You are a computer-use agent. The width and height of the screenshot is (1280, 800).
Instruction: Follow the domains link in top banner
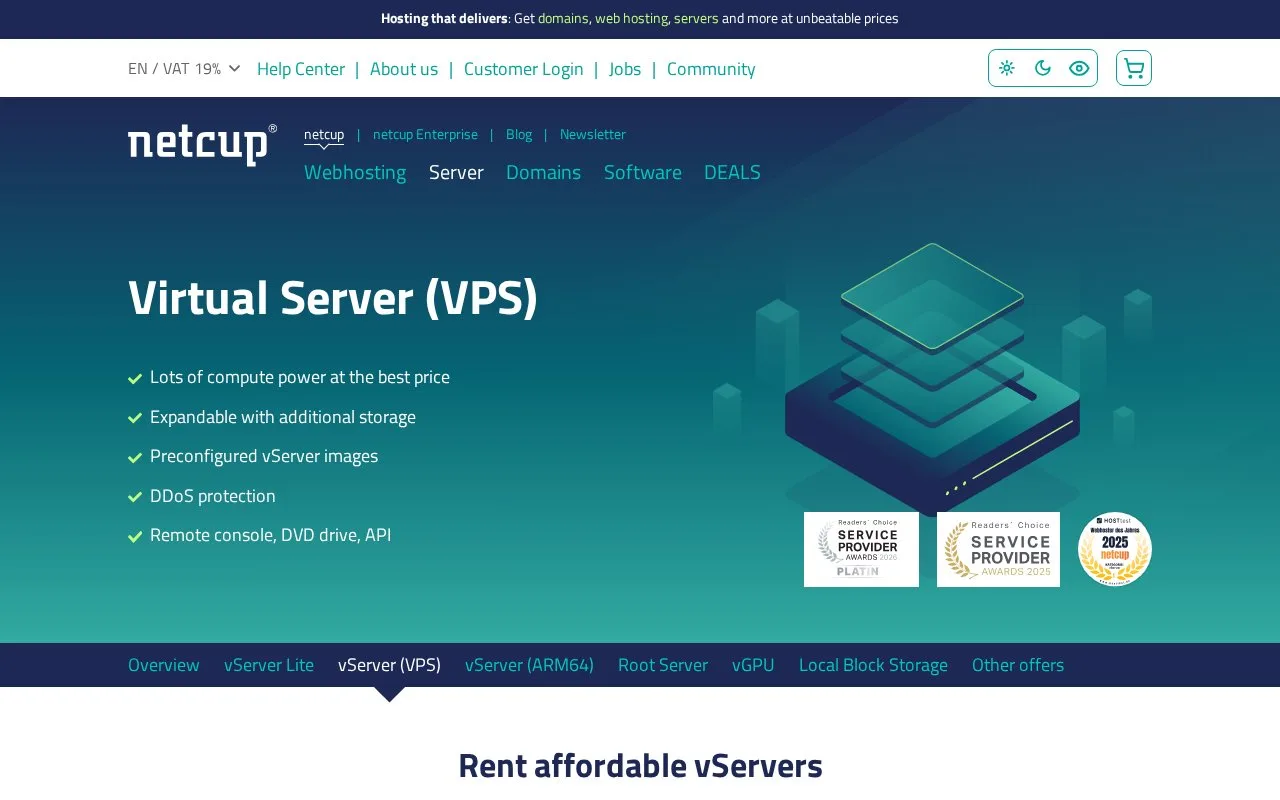[x=563, y=18]
